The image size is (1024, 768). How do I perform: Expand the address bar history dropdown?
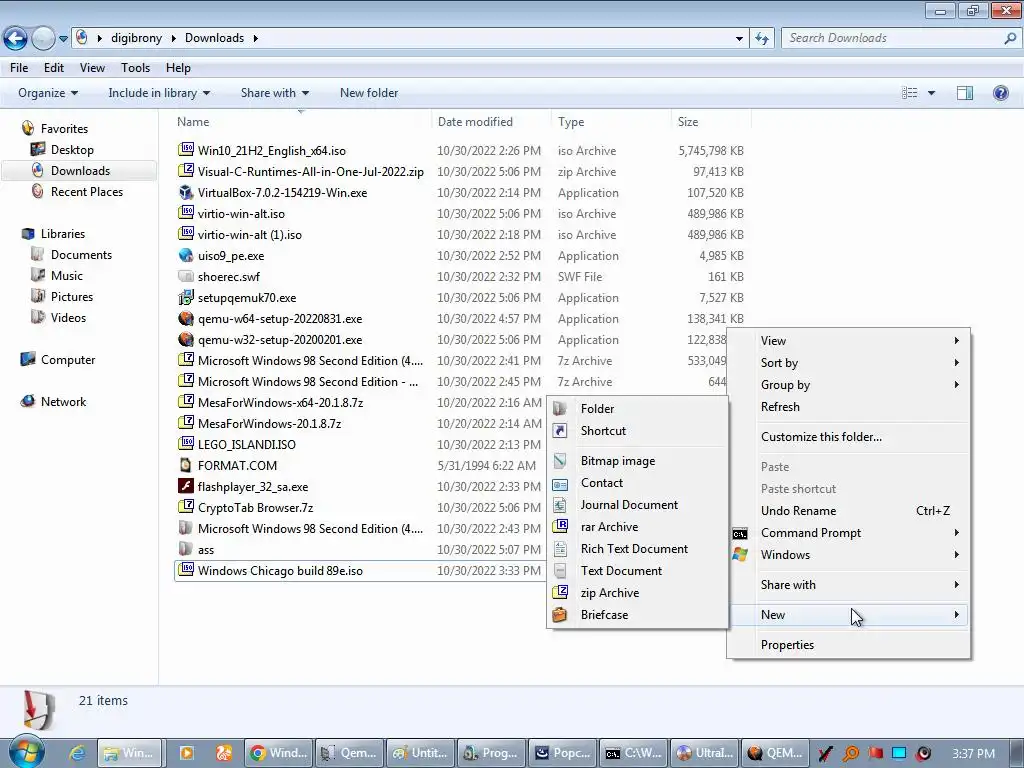click(739, 39)
